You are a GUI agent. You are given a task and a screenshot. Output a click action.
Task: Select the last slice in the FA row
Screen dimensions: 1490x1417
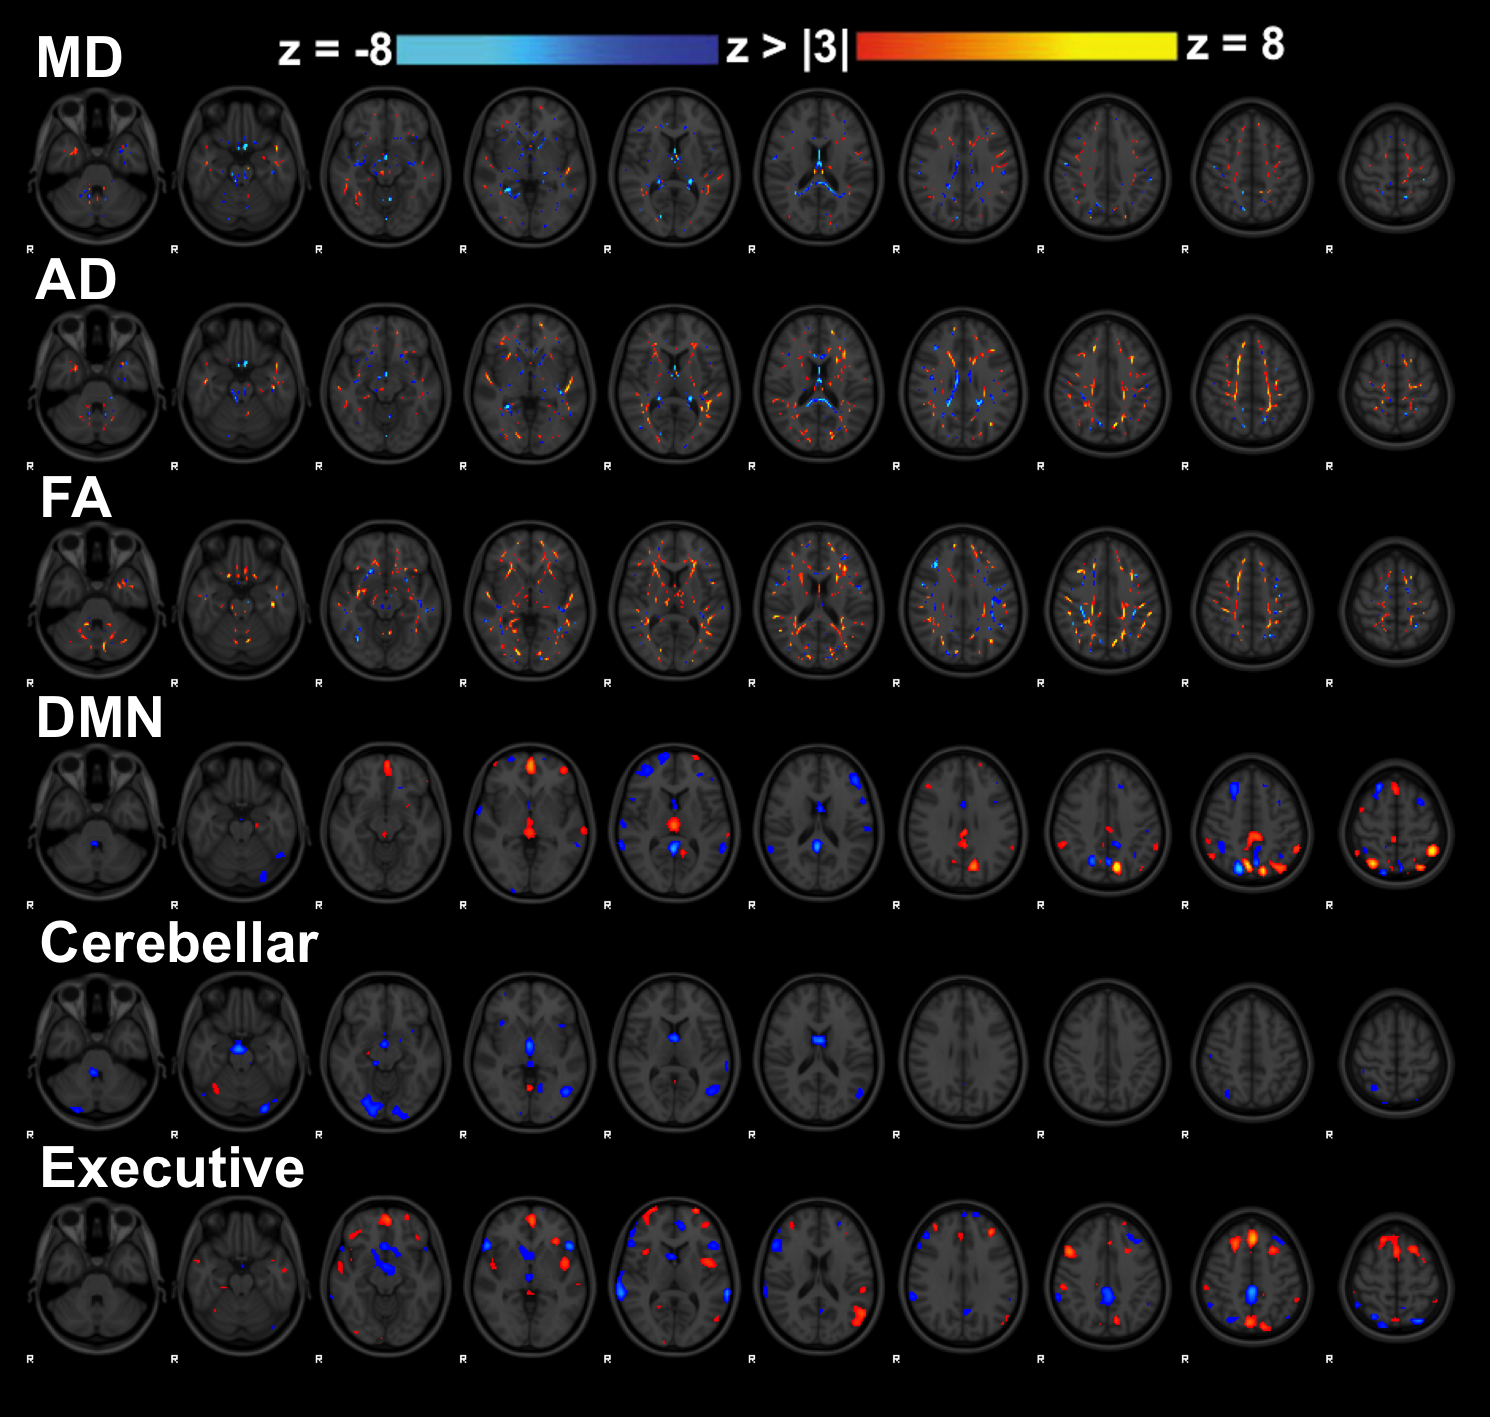[1396, 602]
